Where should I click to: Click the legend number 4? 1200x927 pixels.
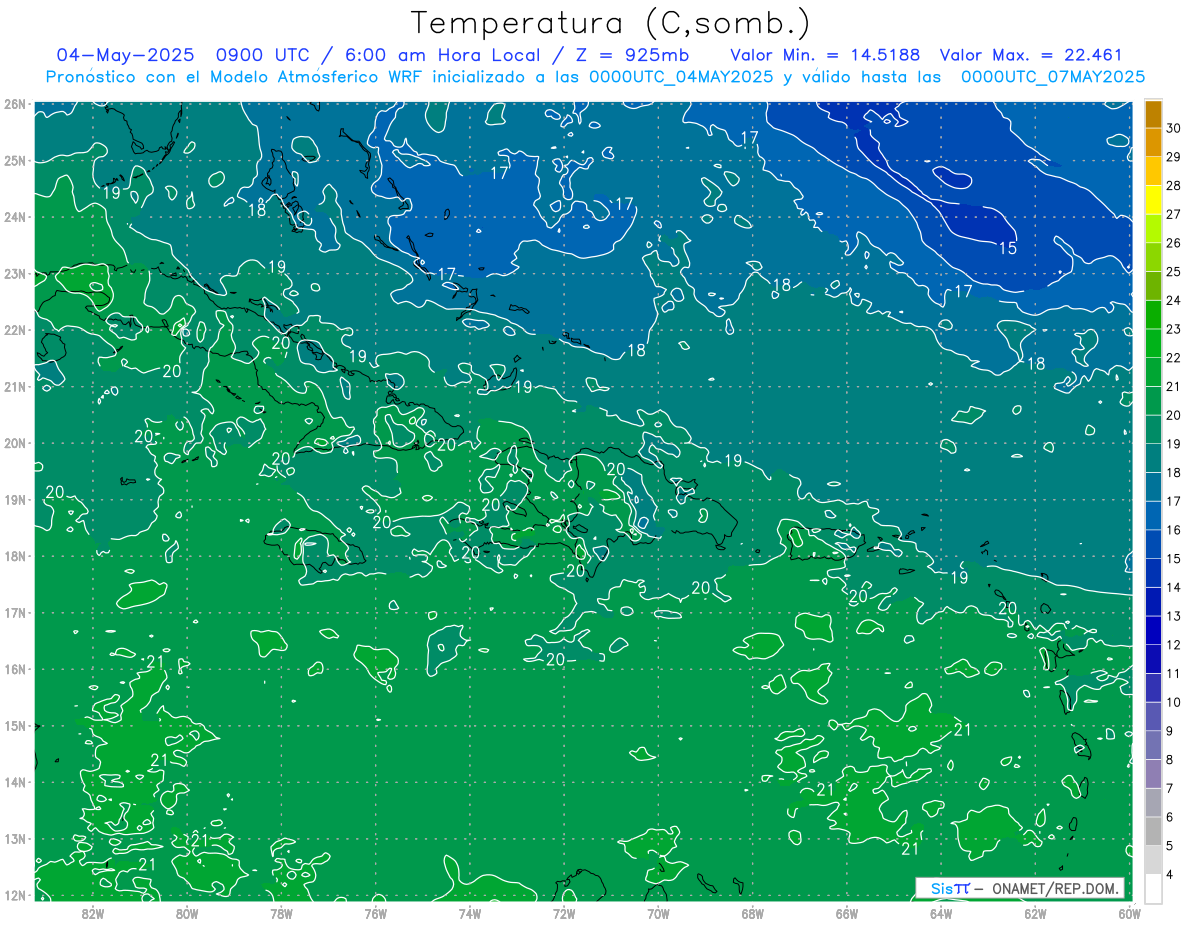pyautogui.click(x=1170, y=874)
